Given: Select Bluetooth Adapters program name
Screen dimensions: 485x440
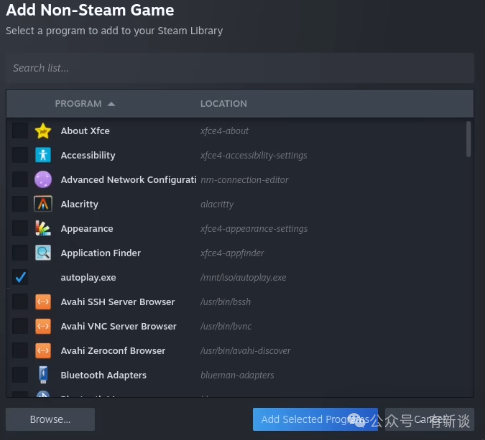Looking at the screenshot, I should click(x=103, y=375).
